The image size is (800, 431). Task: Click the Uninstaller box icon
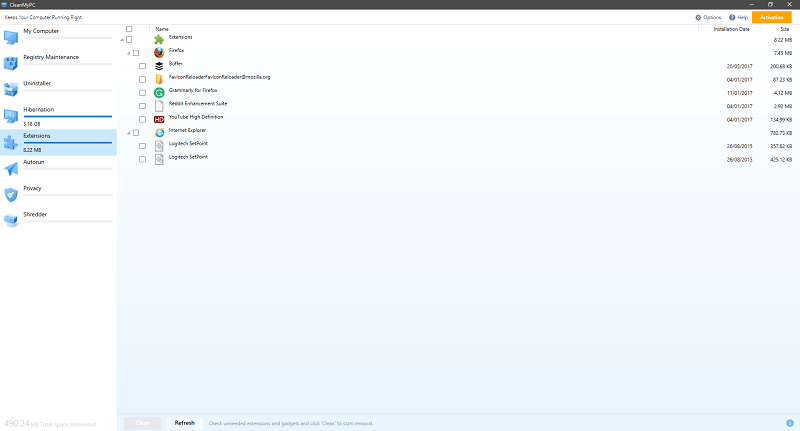coord(11,89)
